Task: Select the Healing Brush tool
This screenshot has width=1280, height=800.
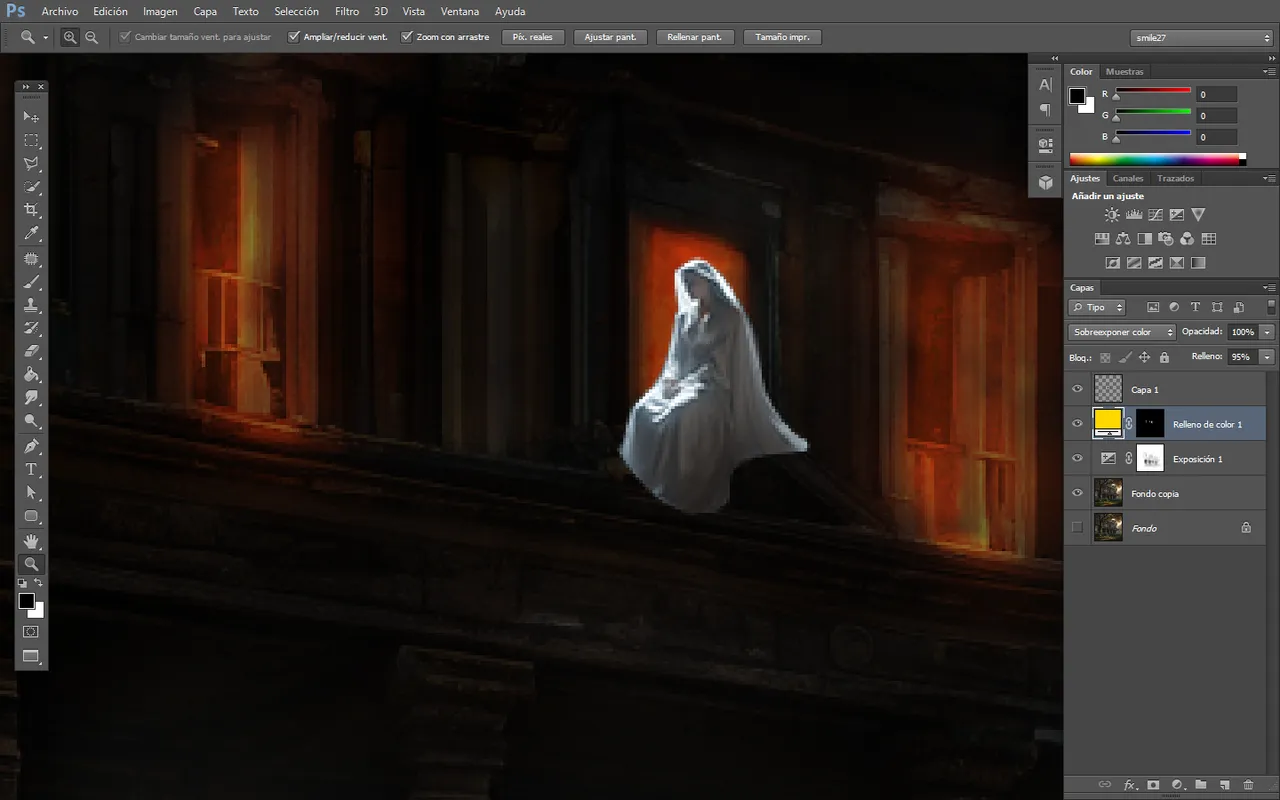Action: [x=31, y=259]
